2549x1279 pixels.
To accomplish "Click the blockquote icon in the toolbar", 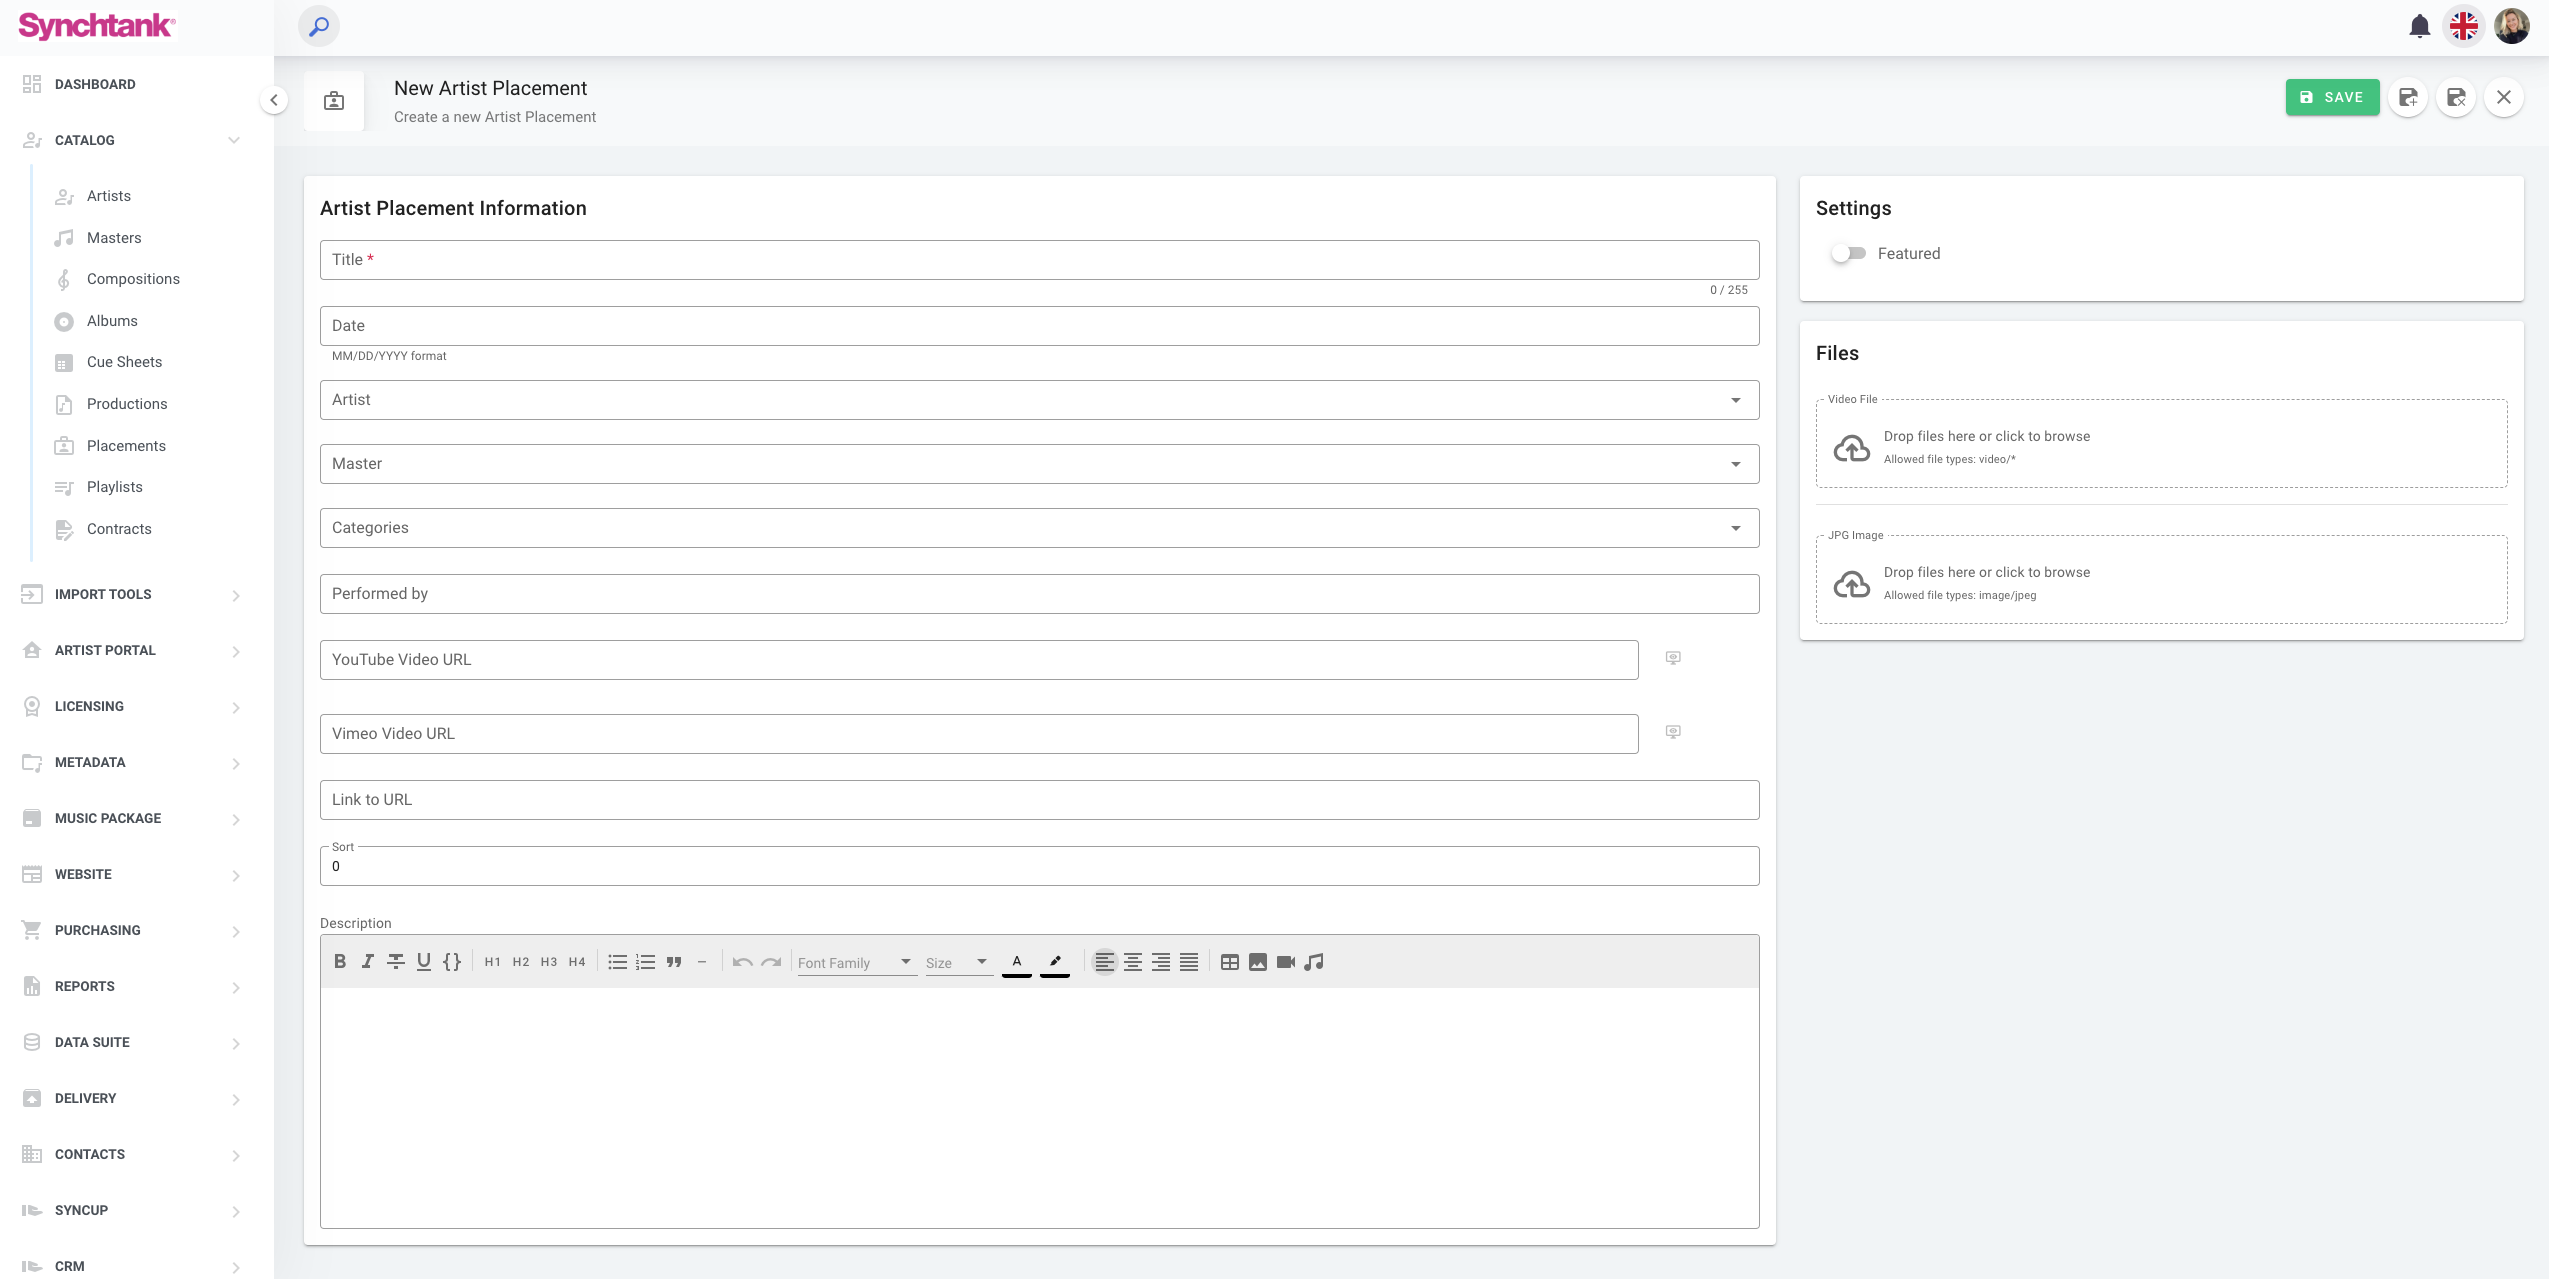I will point(674,962).
